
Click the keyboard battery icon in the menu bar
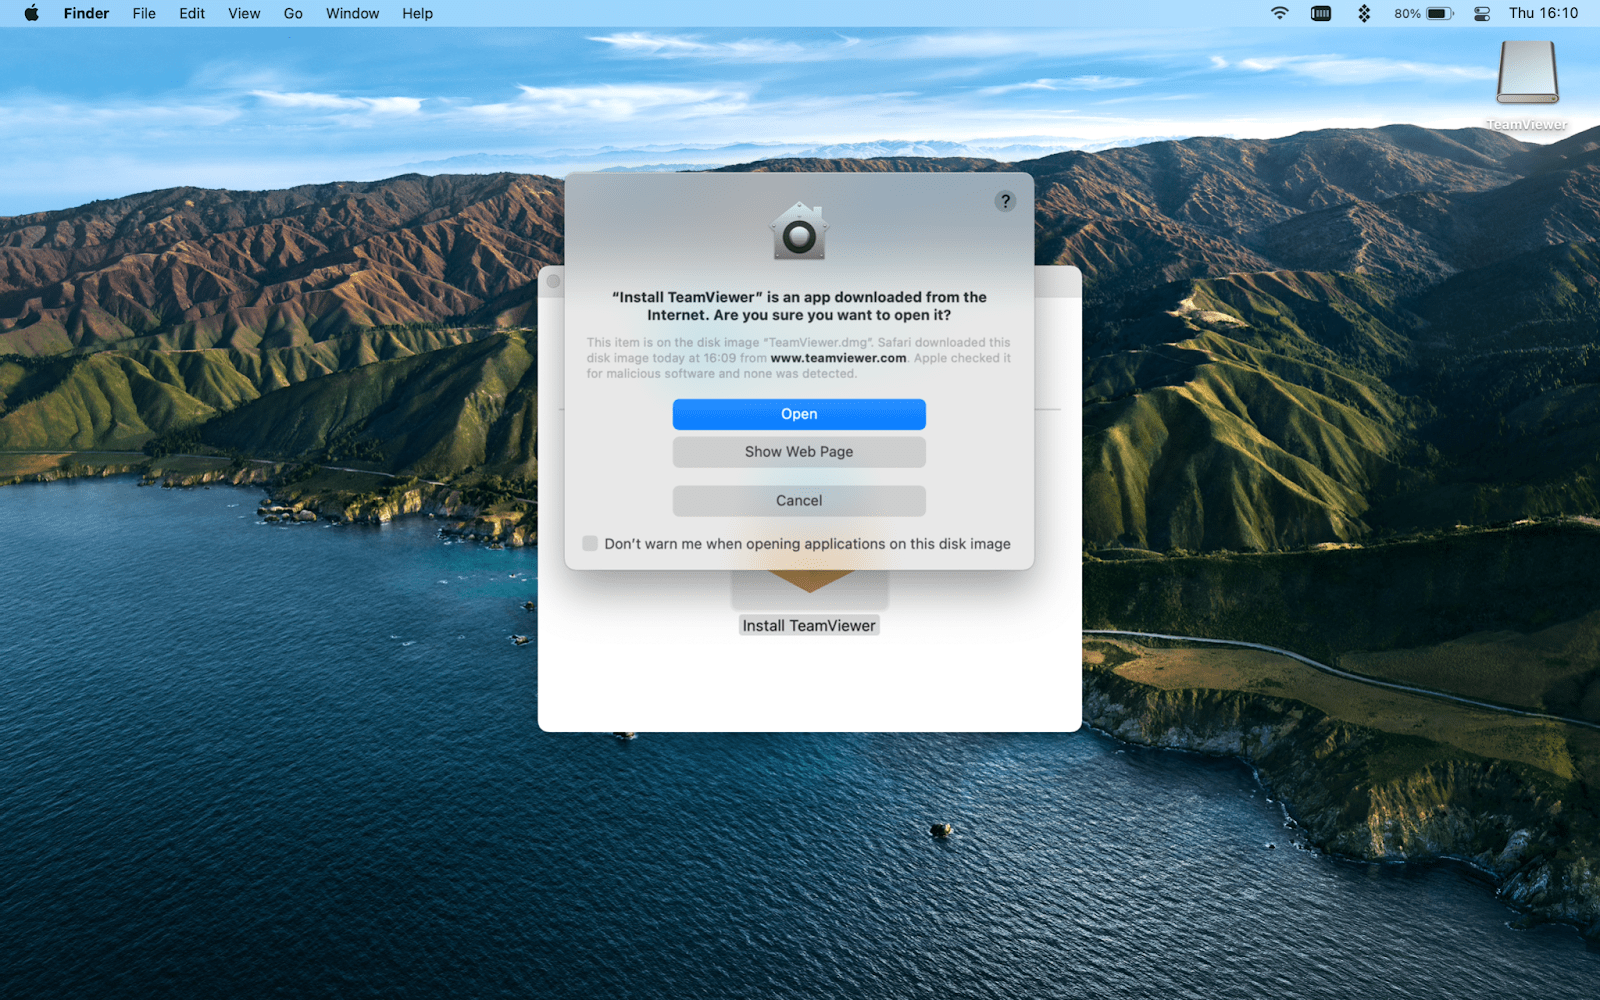(1320, 13)
